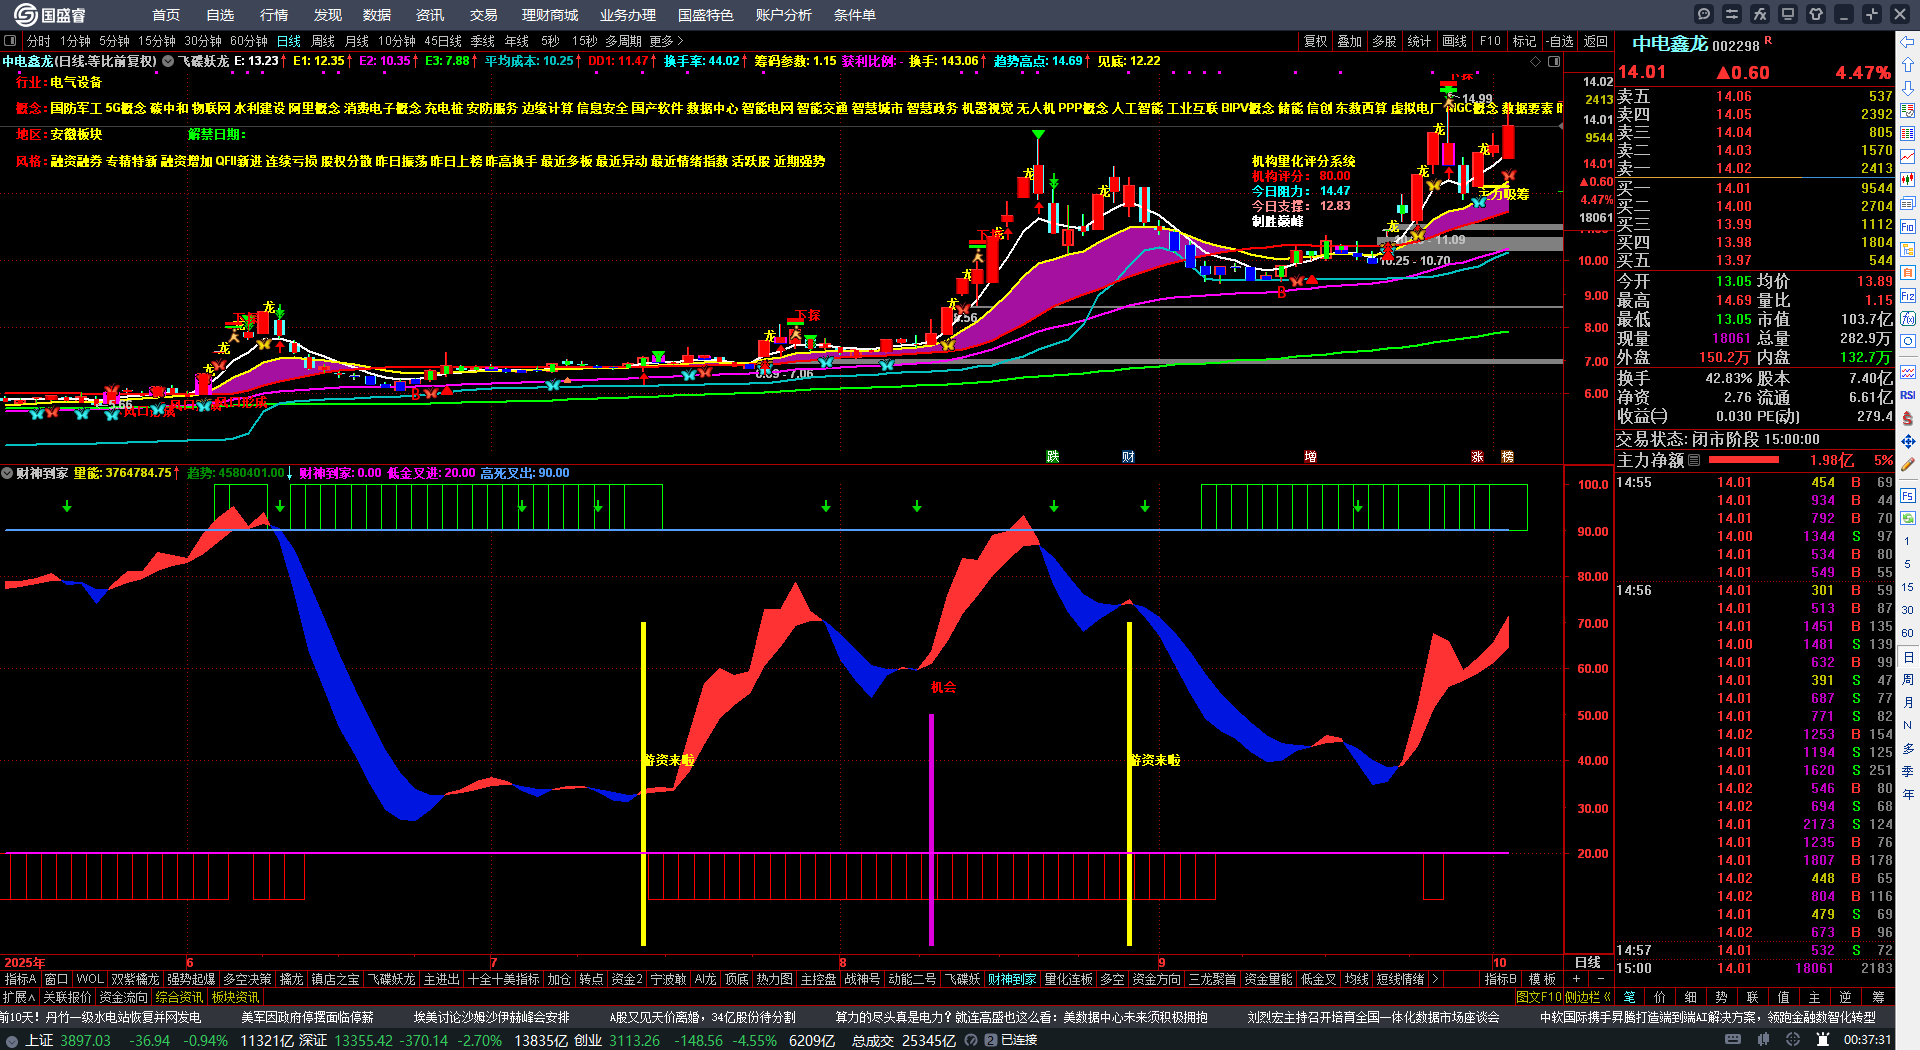Click the Fiz sidebar icon
The image size is (1920, 1050).
(x=1908, y=295)
